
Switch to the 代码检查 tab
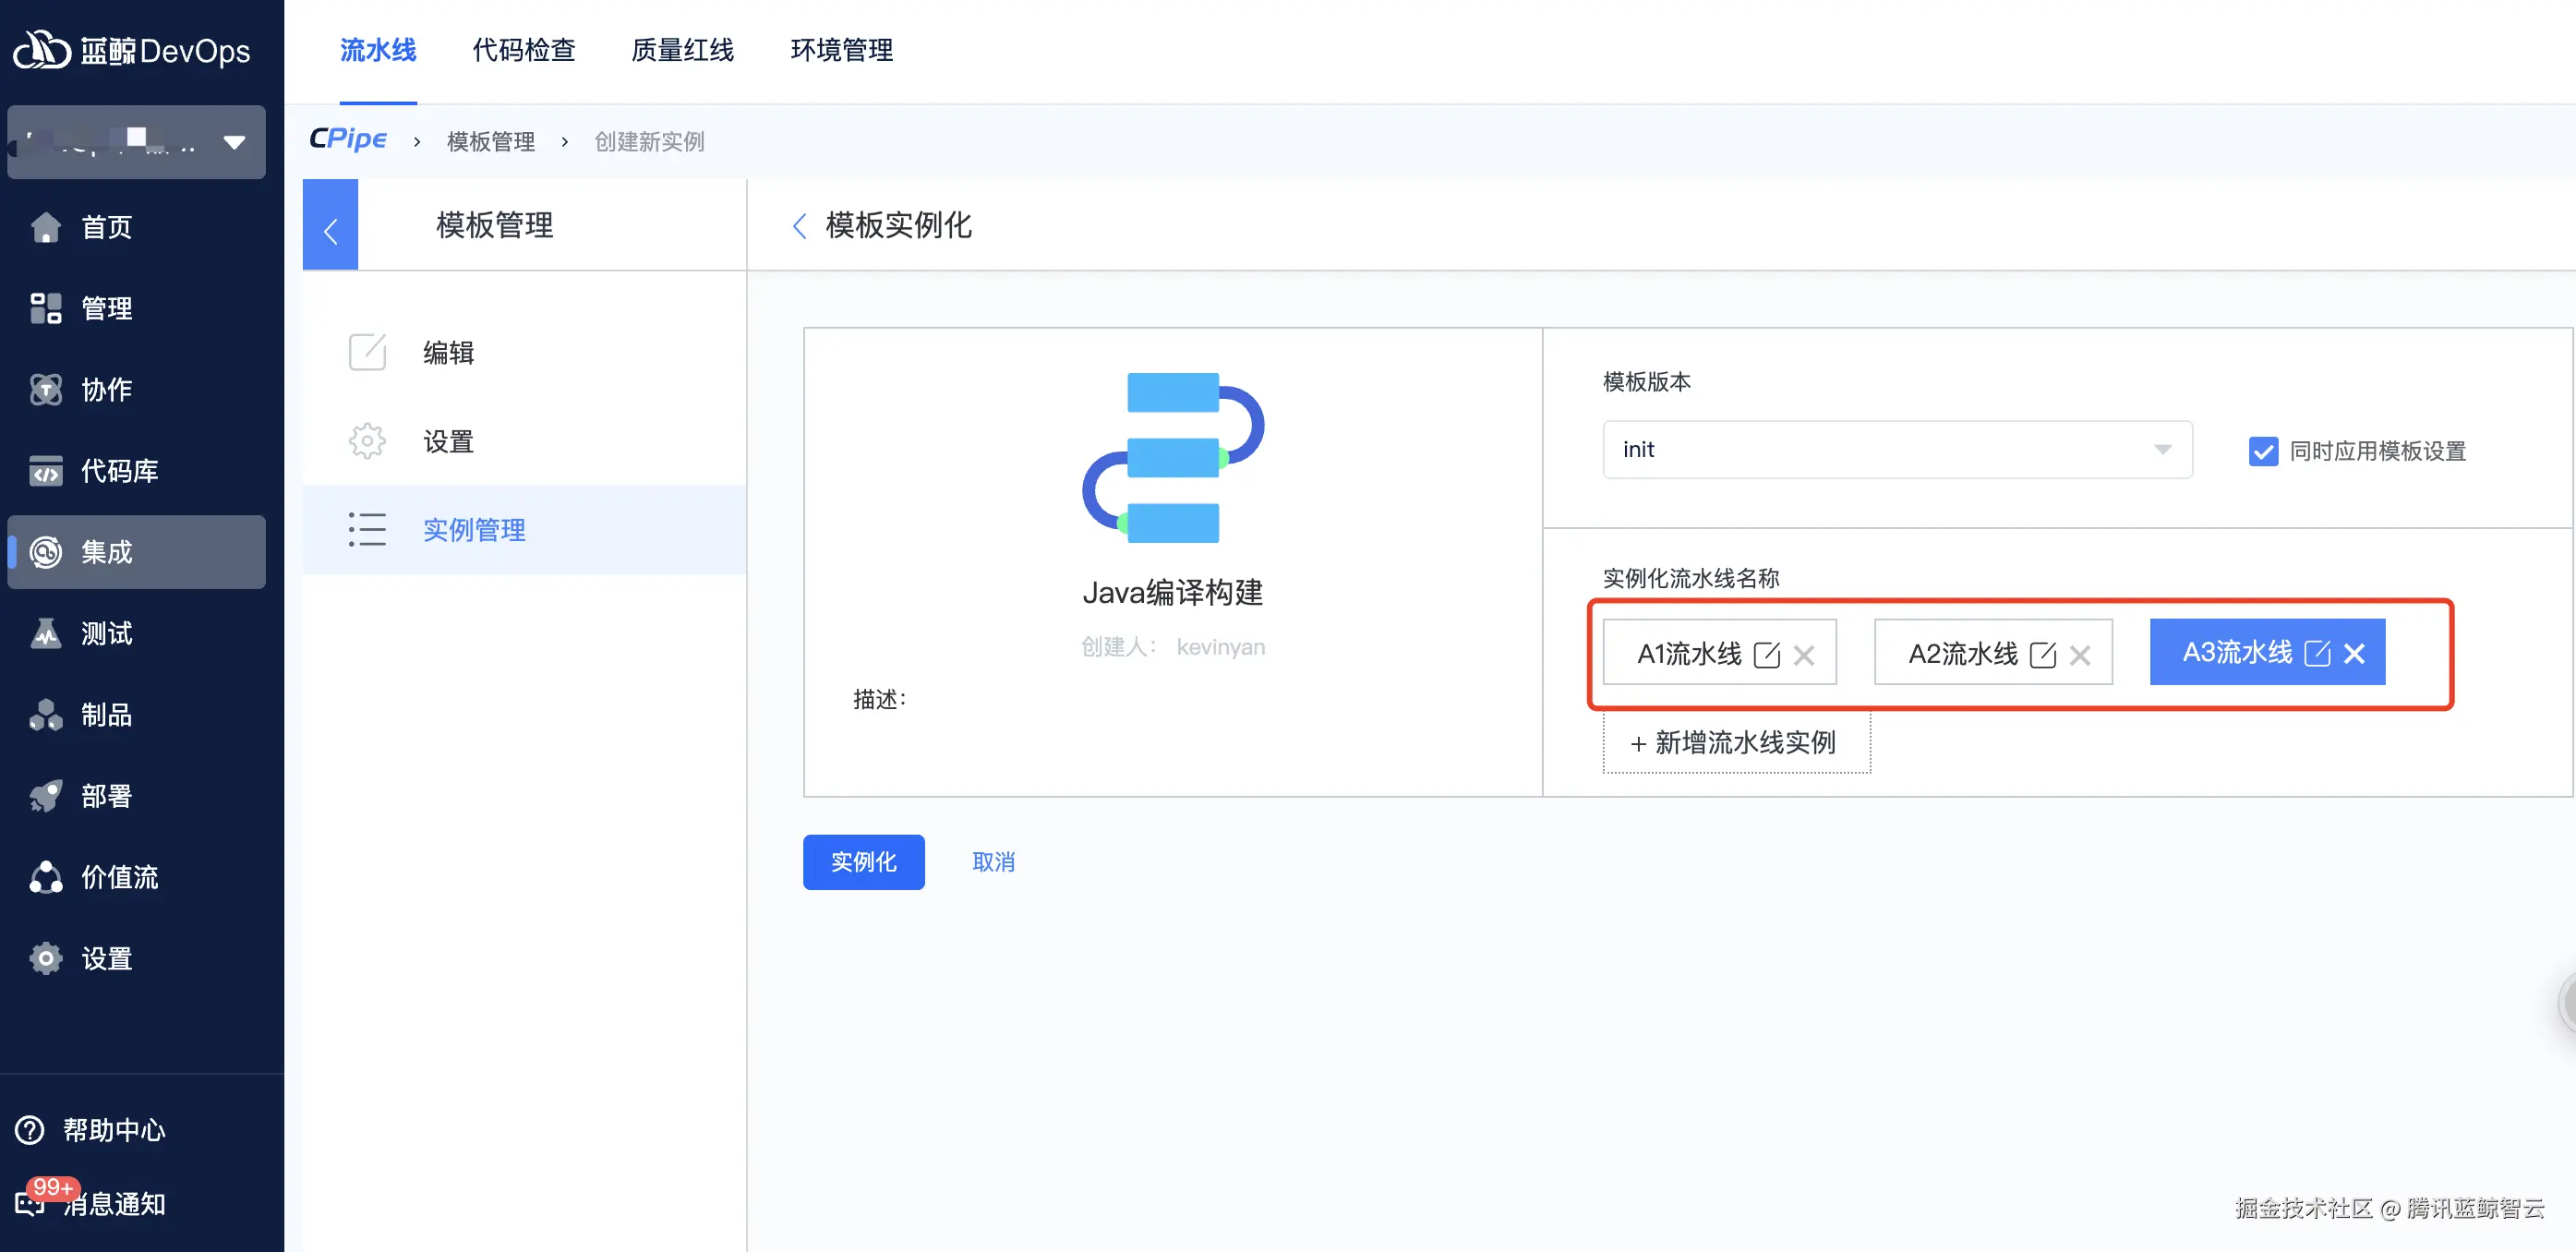524,51
